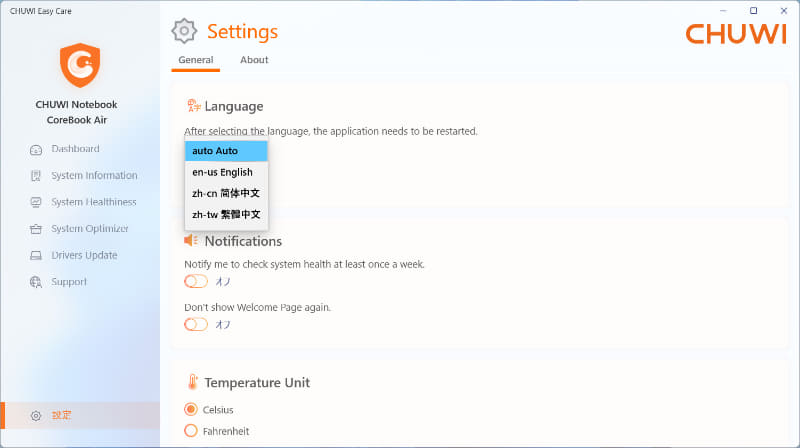Close the CHUWI Easy Care window
800x448 pixels.
[784, 11]
